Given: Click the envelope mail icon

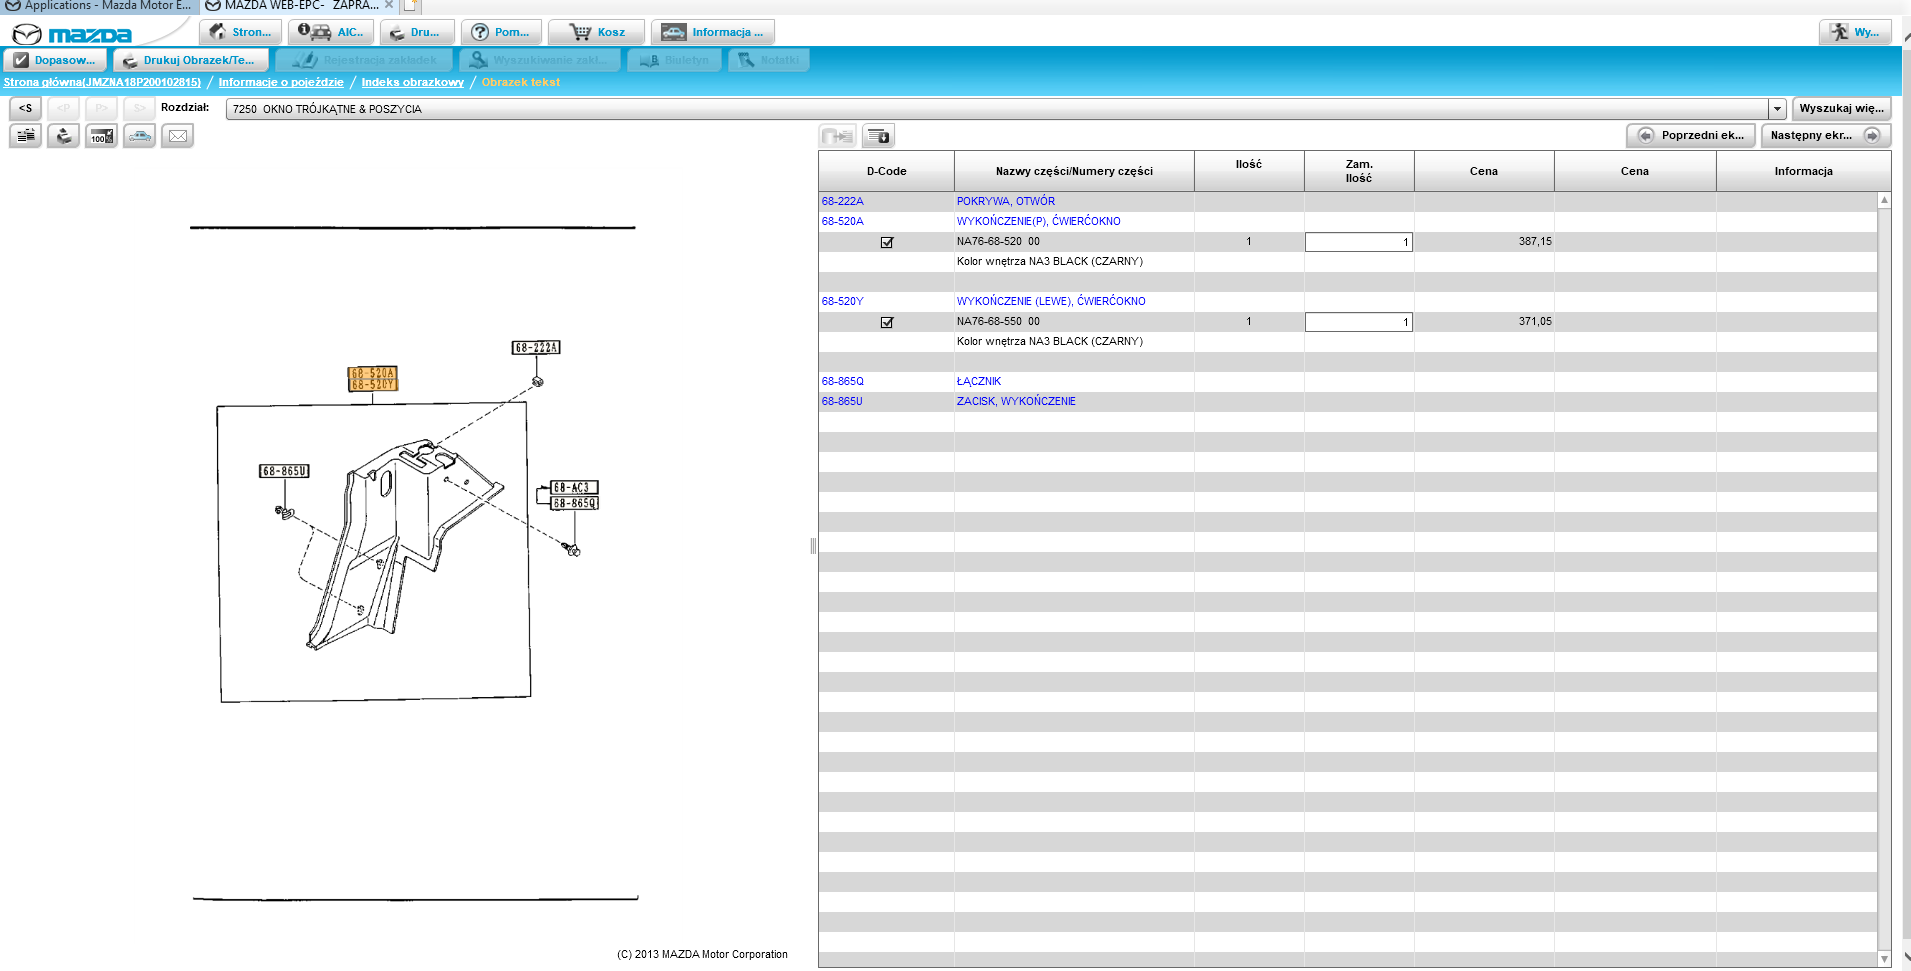Looking at the screenshot, I should [177, 136].
